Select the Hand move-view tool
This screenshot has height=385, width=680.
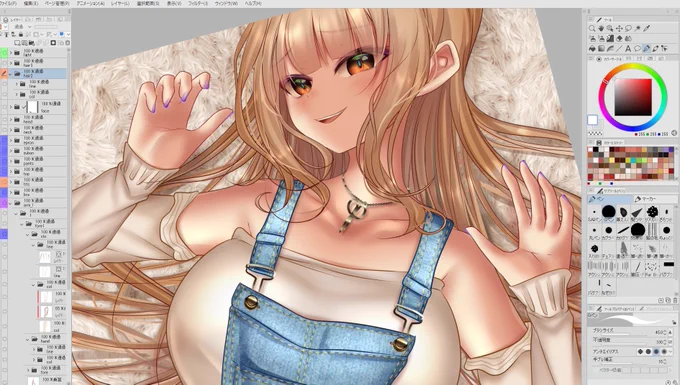coord(601,28)
